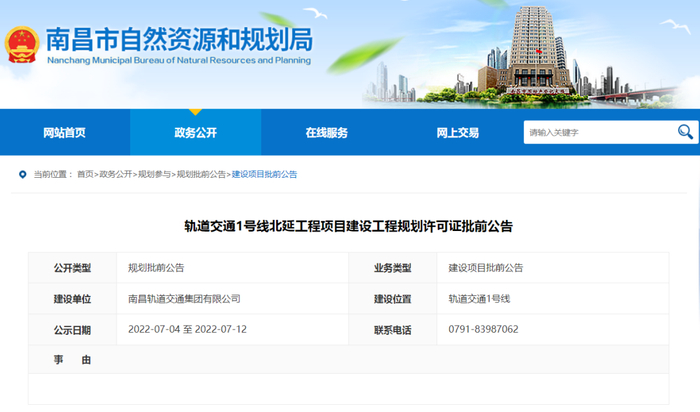Click the English name Nanchang Municipal Bureau subtitle
Screen dimensions: 700x412
tap(179, 60)
